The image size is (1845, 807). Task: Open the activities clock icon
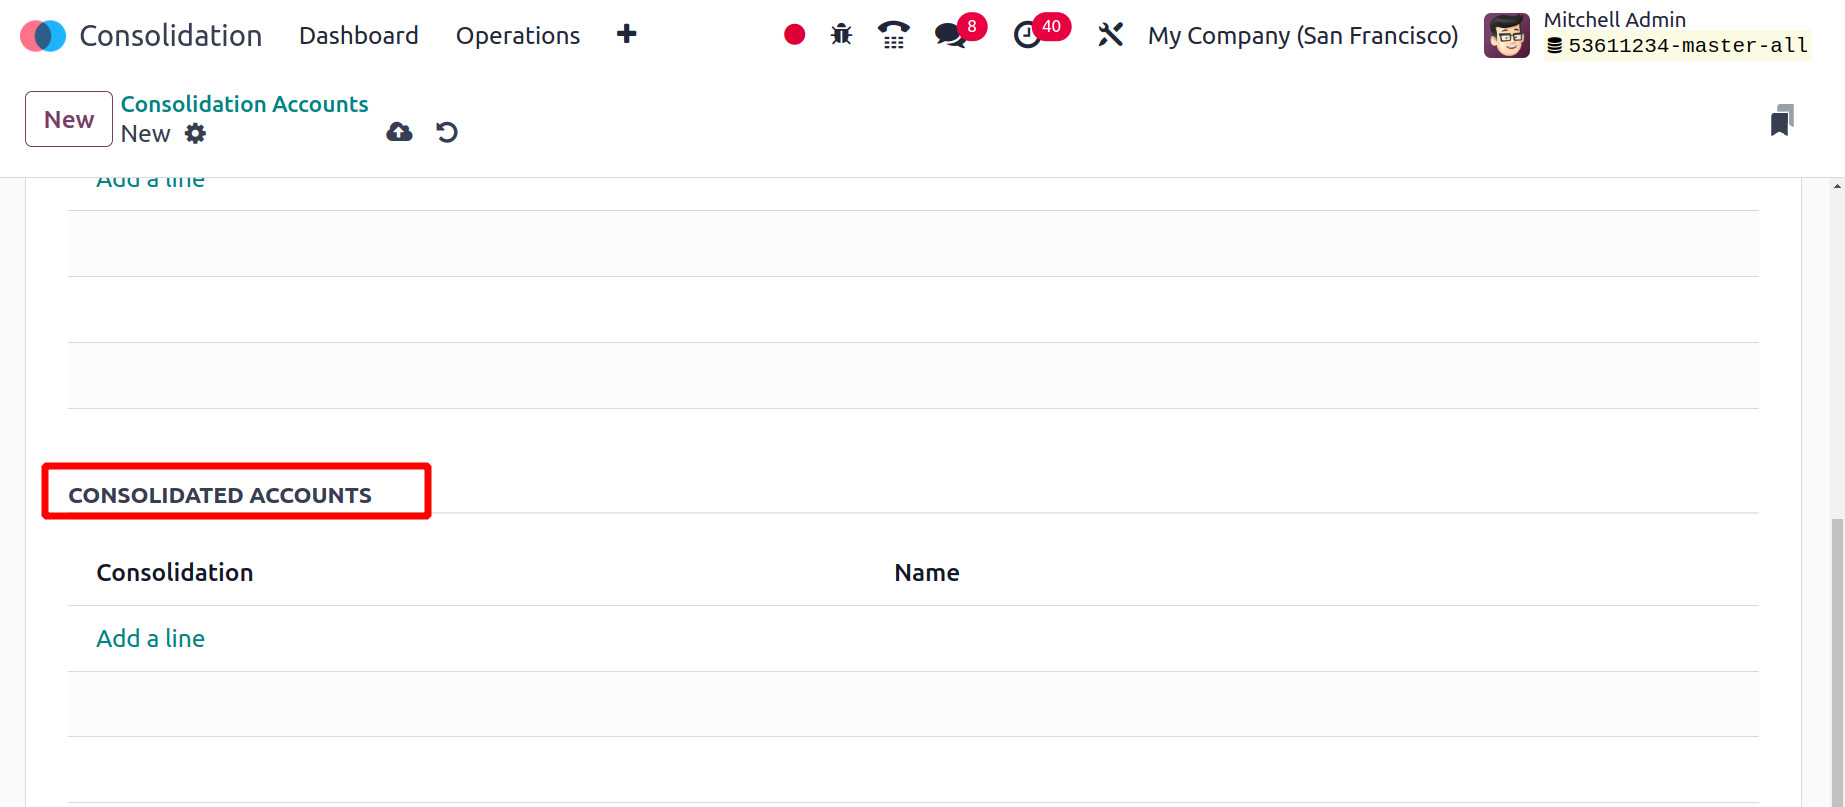click(x=1027, y=36)
